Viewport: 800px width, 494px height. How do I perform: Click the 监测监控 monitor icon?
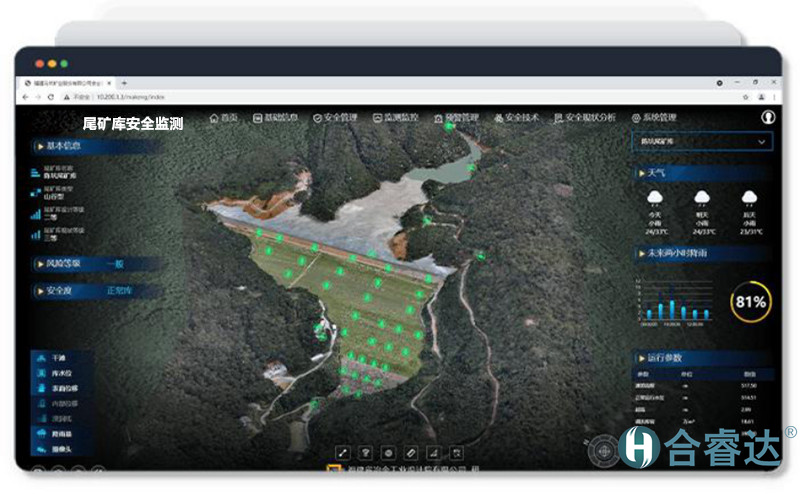[376, 118]
